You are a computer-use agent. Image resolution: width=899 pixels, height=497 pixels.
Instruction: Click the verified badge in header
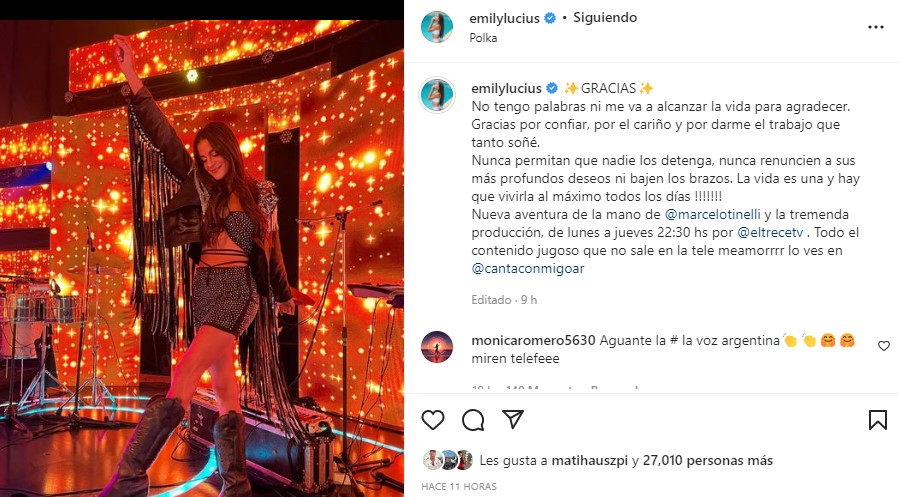[549, 18]
